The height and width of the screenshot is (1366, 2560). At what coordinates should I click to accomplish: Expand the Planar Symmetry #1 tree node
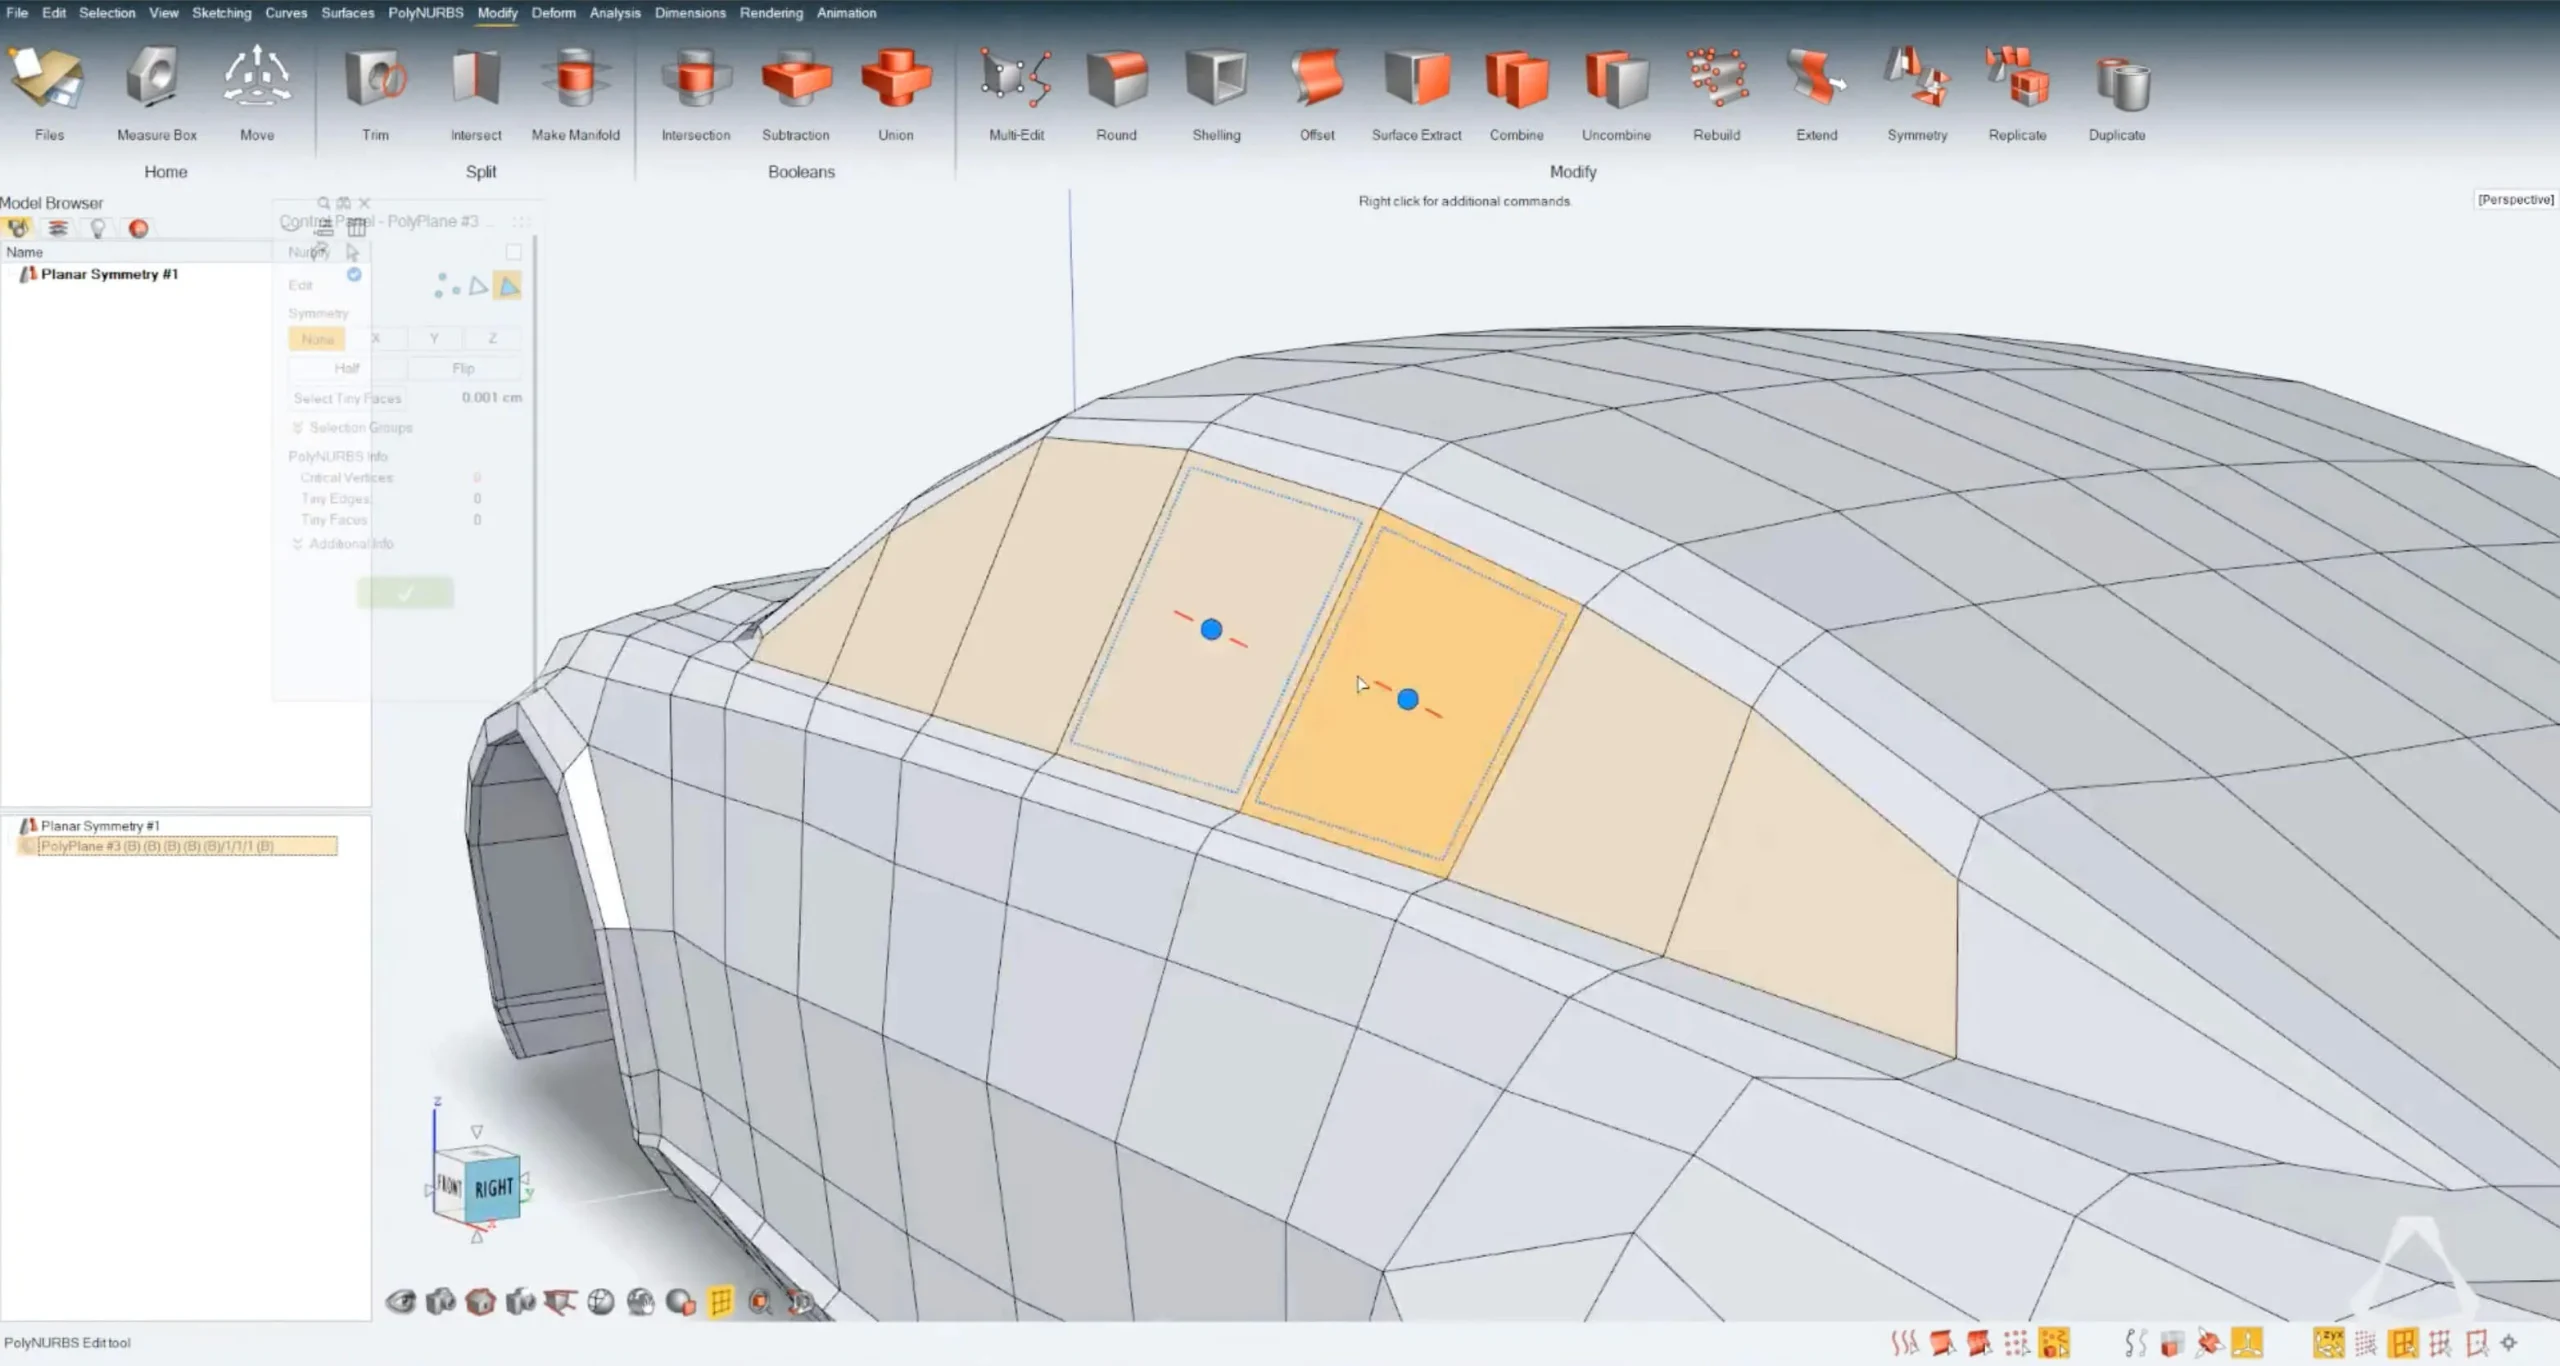(12, 274)
